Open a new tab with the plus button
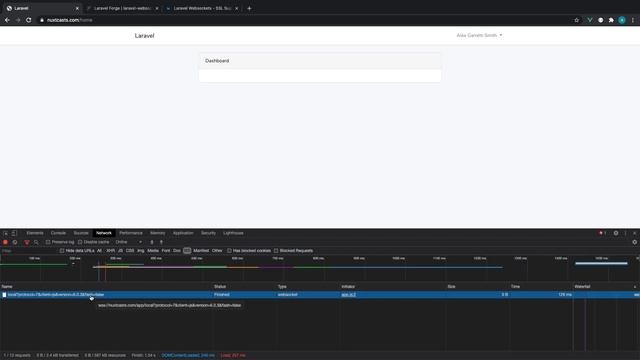The width and height of the screenshot is (640, 360). [249, 8]
